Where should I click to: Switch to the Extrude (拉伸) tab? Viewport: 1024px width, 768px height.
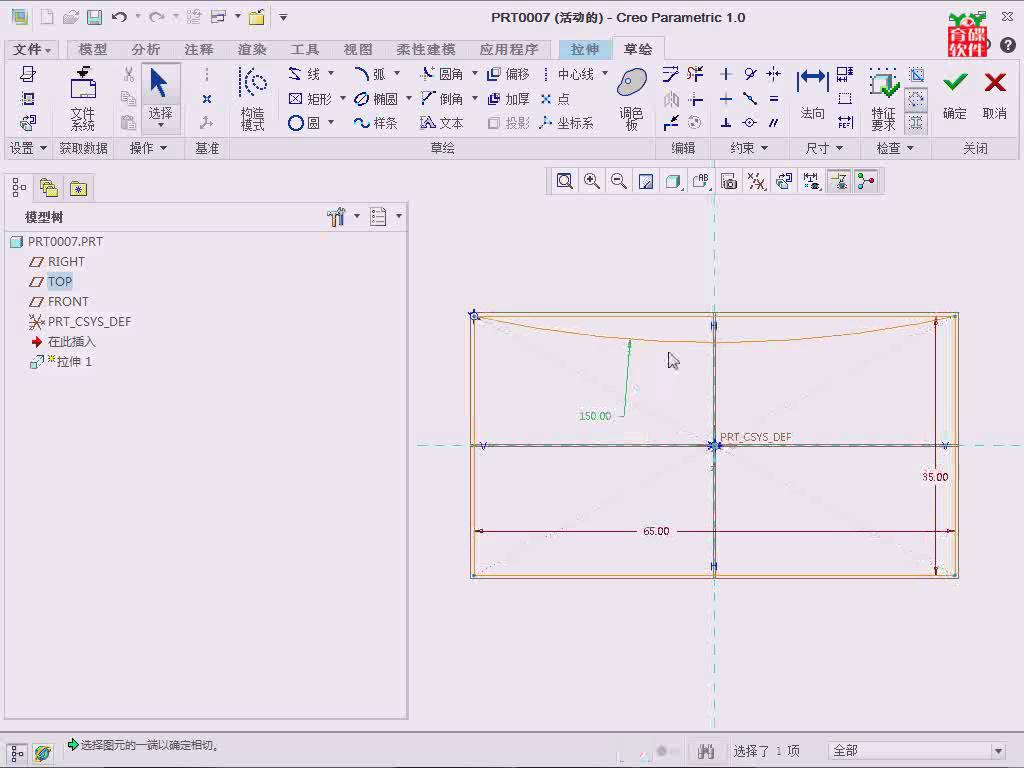point(584,49)
